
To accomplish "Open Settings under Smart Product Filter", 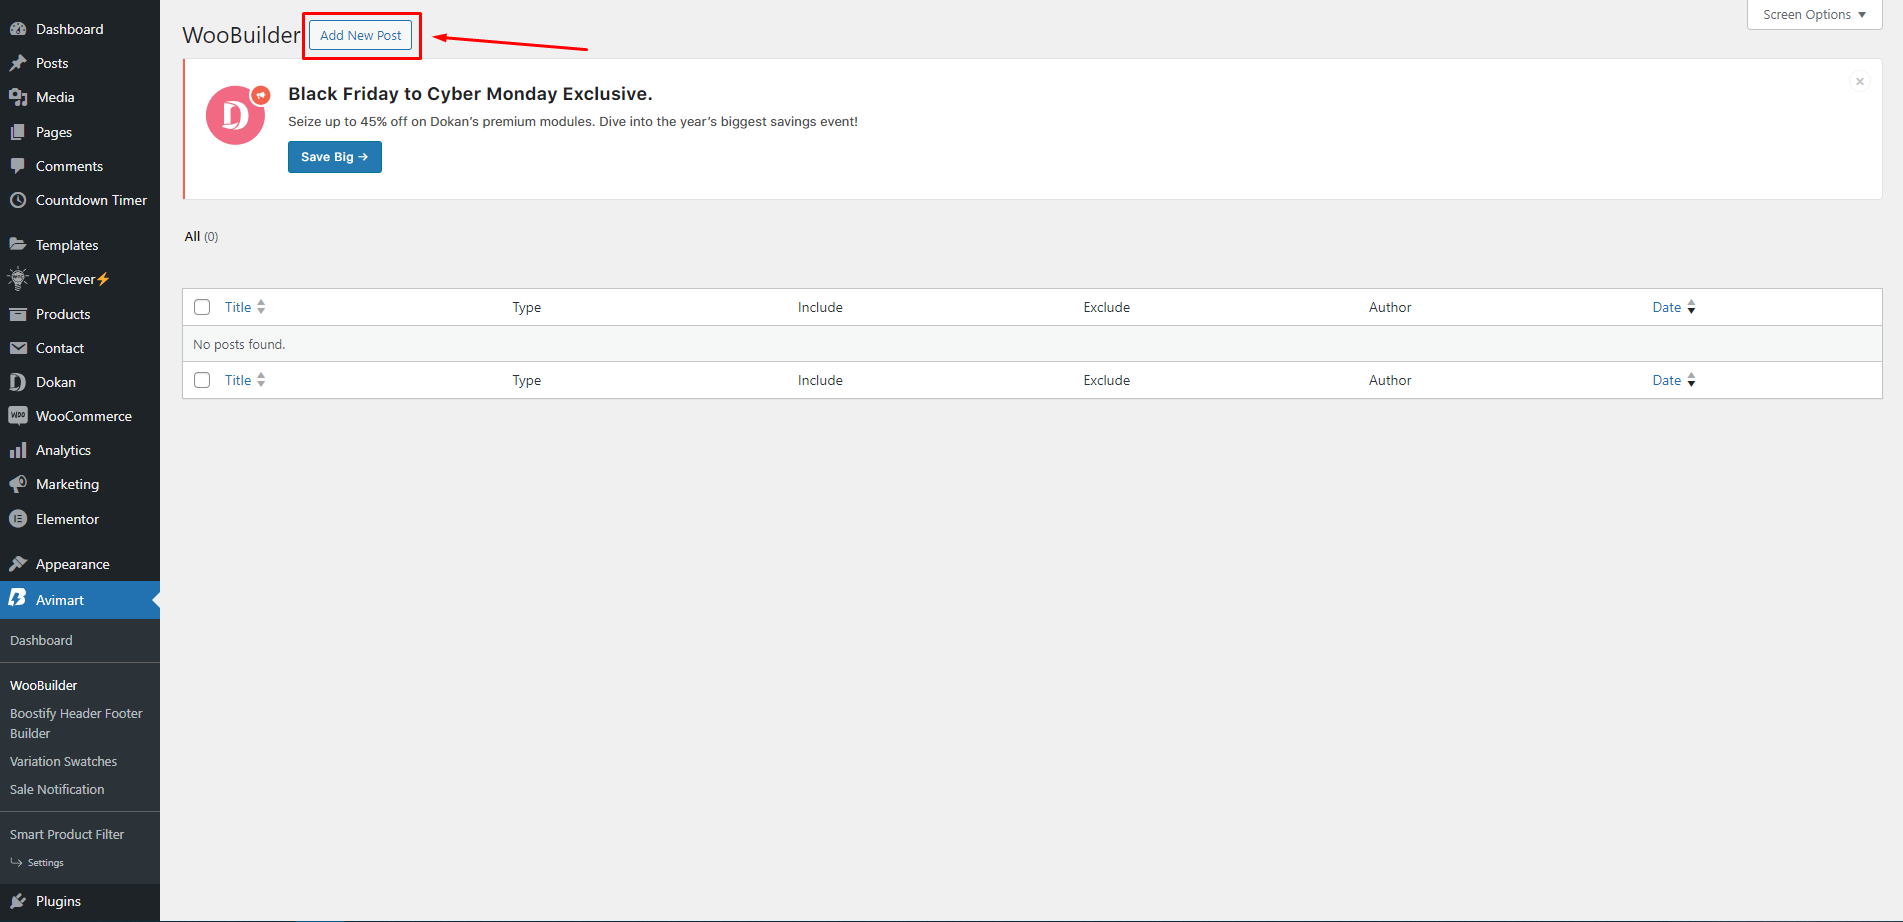I will (x=45, y=862).
